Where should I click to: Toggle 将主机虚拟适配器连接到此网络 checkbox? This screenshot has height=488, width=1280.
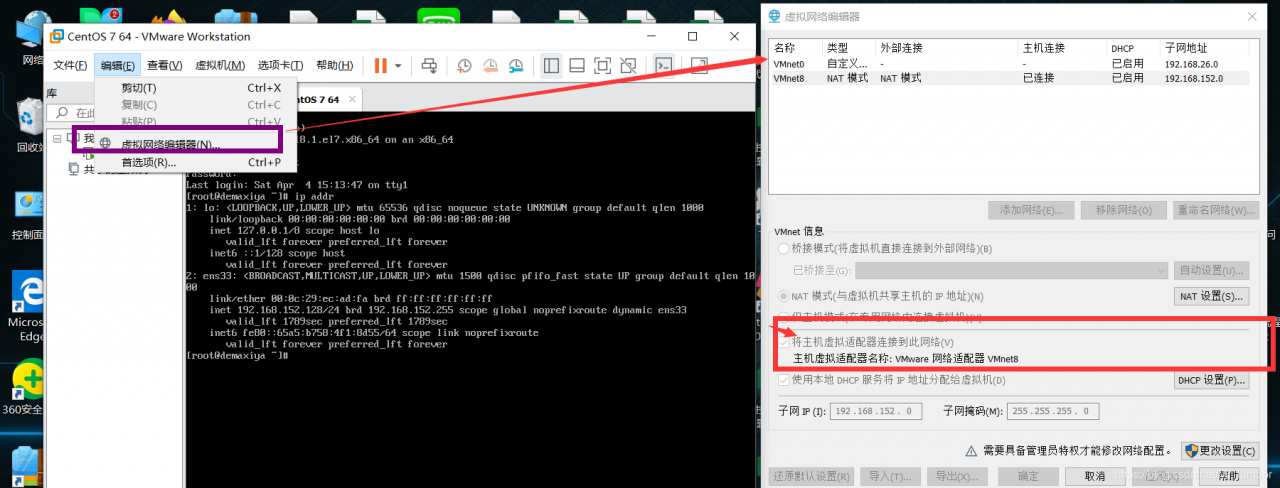coord(784,342)
